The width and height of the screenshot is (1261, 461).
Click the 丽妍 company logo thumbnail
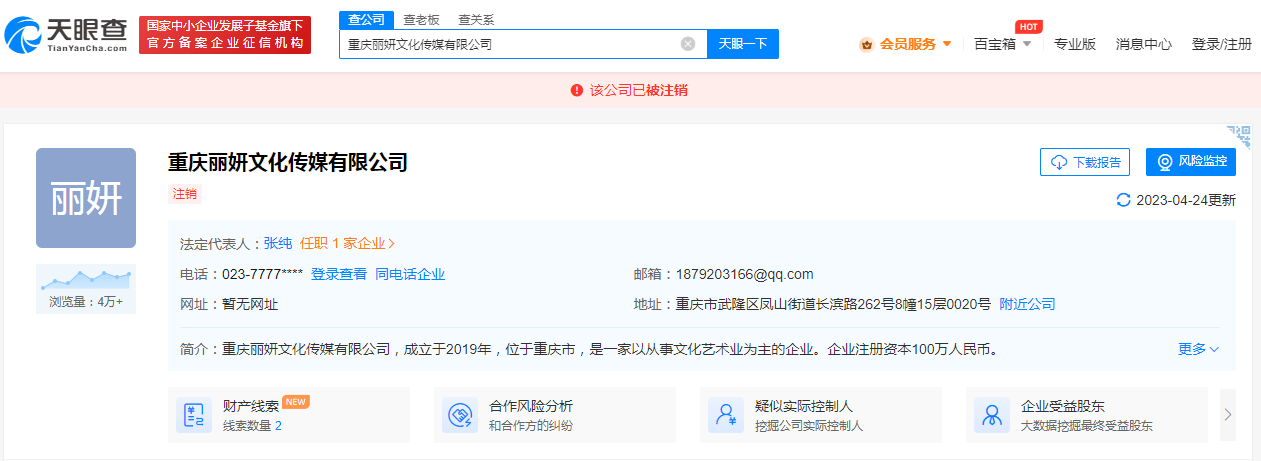click(86, 198)
